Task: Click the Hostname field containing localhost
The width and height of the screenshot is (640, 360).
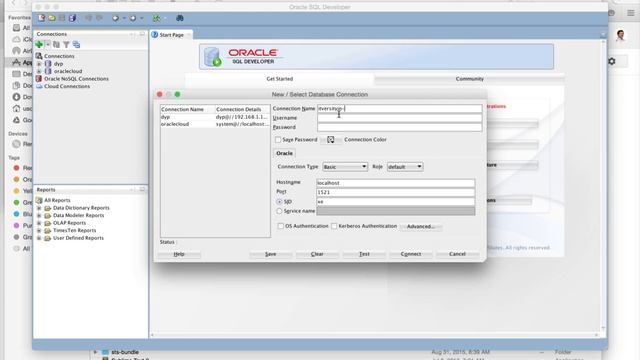Action: coord(396,183)
